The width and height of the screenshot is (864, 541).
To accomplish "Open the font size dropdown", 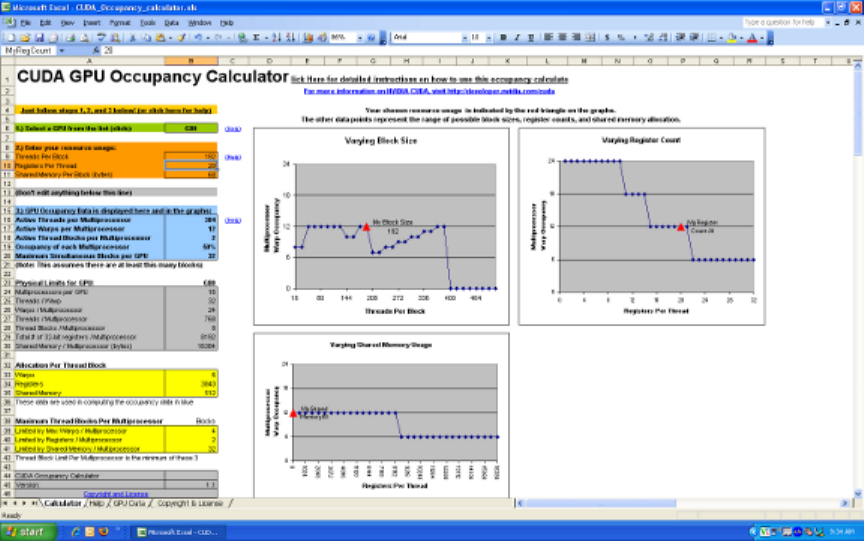I will coord(489,37).
